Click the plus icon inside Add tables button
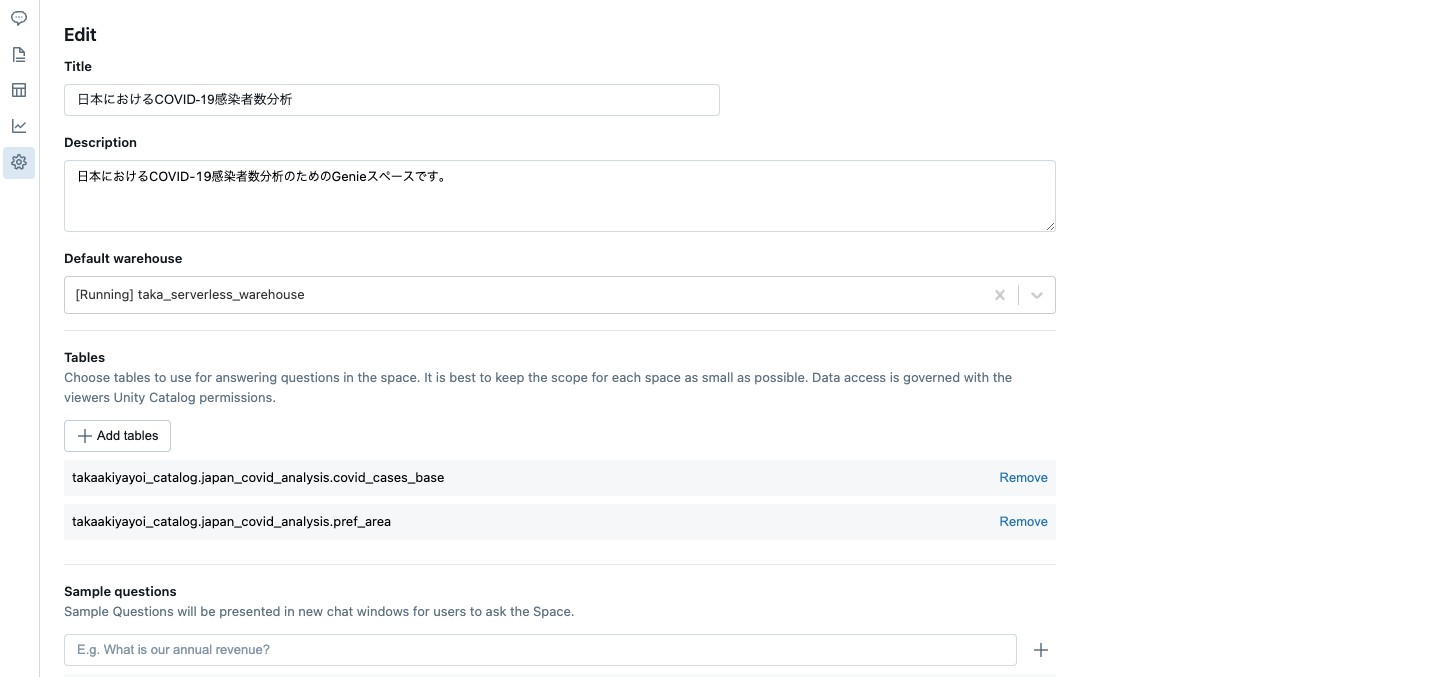This screenshot has width=1452, height=677. click(84, 435)
